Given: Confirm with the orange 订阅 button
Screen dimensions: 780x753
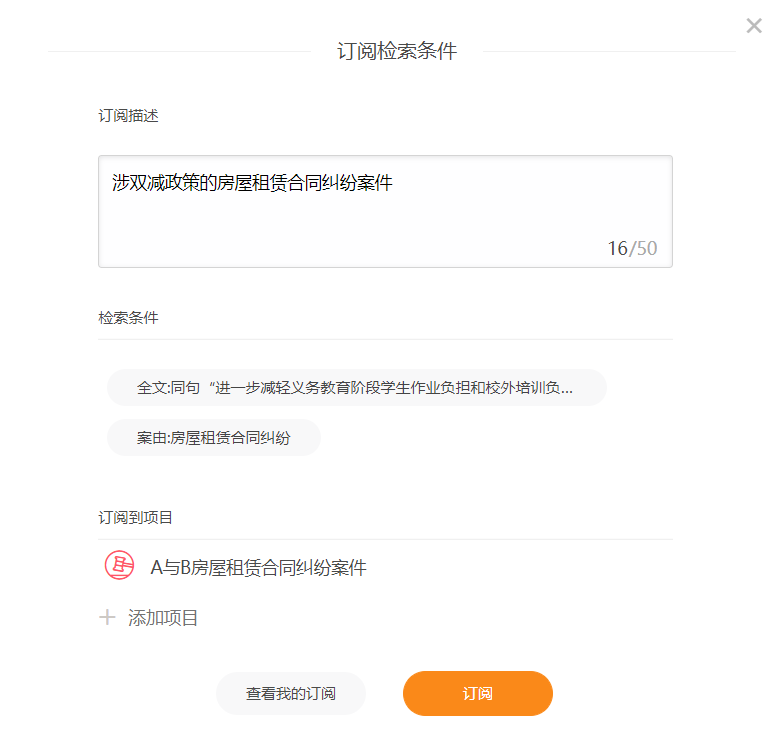Looking at the screenshot, I should [478, 693].
